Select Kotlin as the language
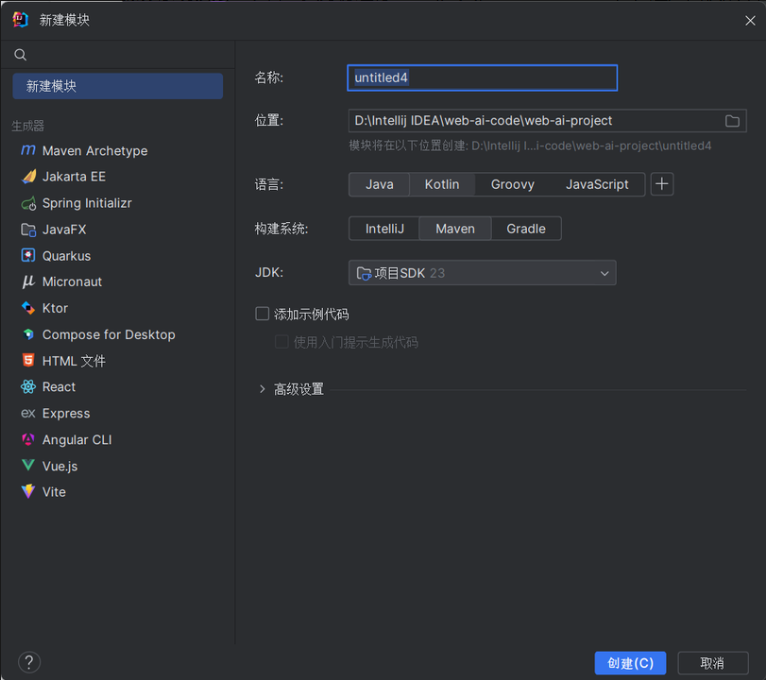766x680 pixels. 442,184
